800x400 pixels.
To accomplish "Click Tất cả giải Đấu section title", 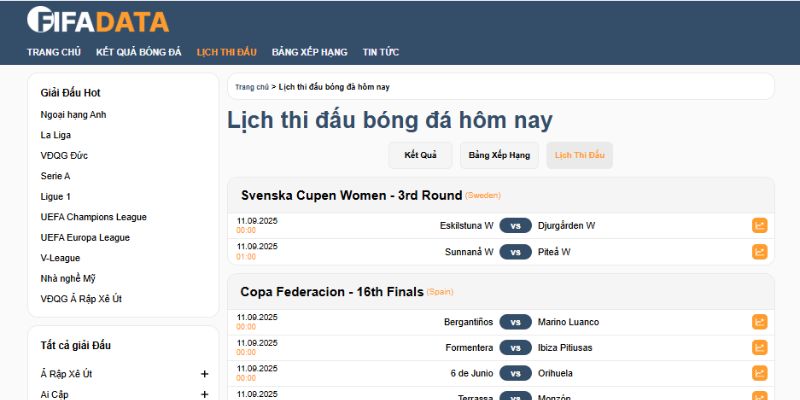I will click(76, 345).
